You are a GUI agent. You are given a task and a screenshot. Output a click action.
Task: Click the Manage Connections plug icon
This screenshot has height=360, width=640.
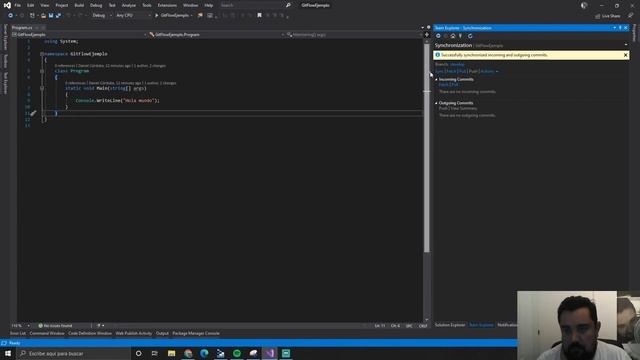point(460,36)
